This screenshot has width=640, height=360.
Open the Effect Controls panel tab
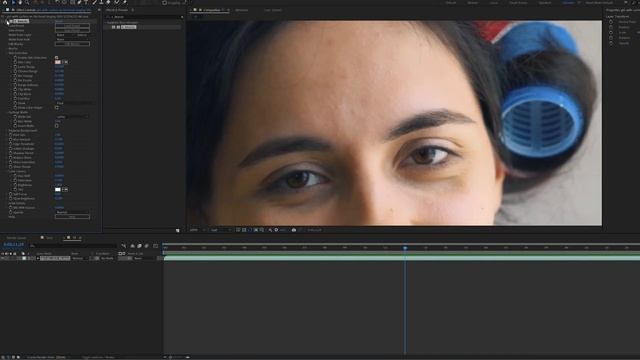coord(27,10)
